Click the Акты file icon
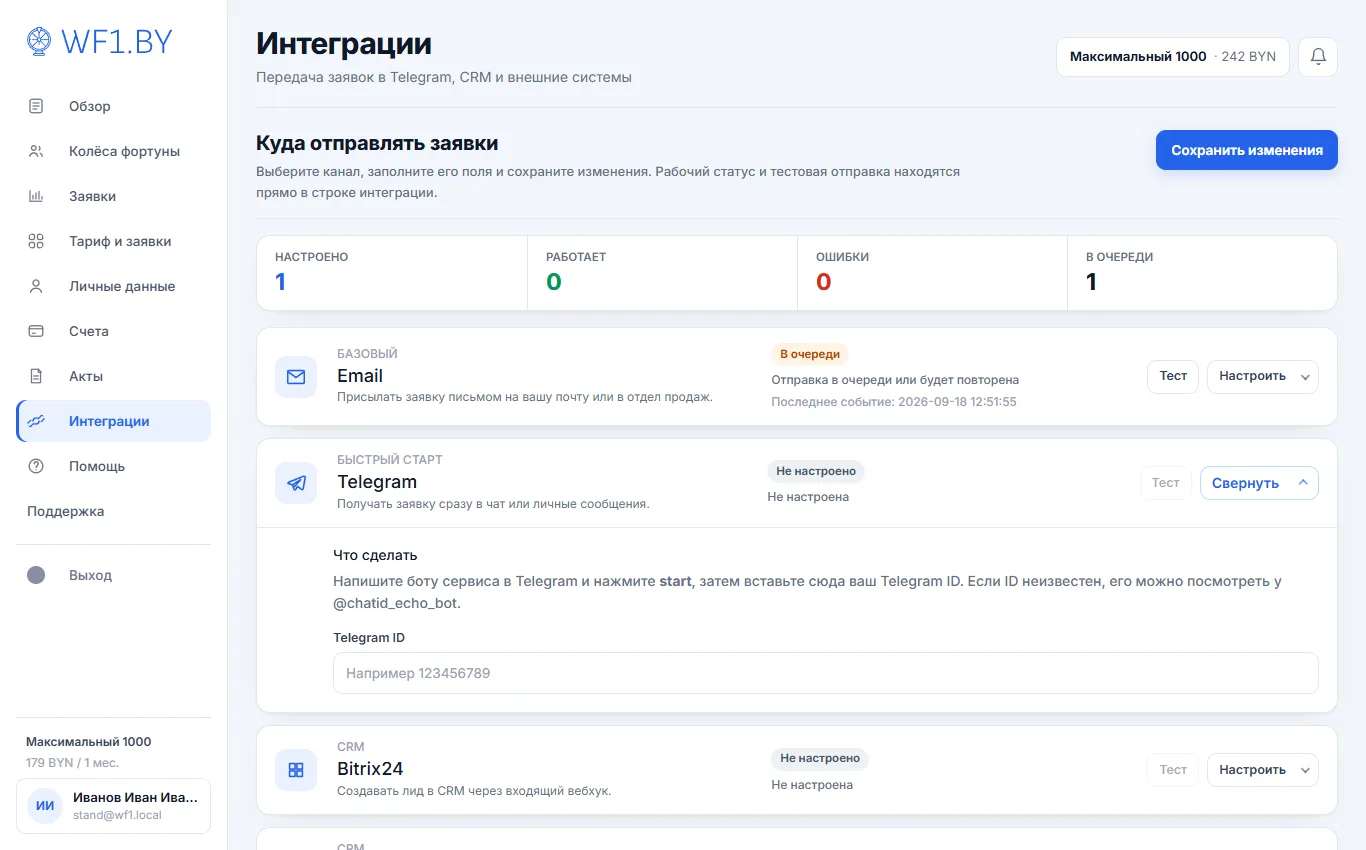This screenshot has width=1366, height=850. point(36,376)
